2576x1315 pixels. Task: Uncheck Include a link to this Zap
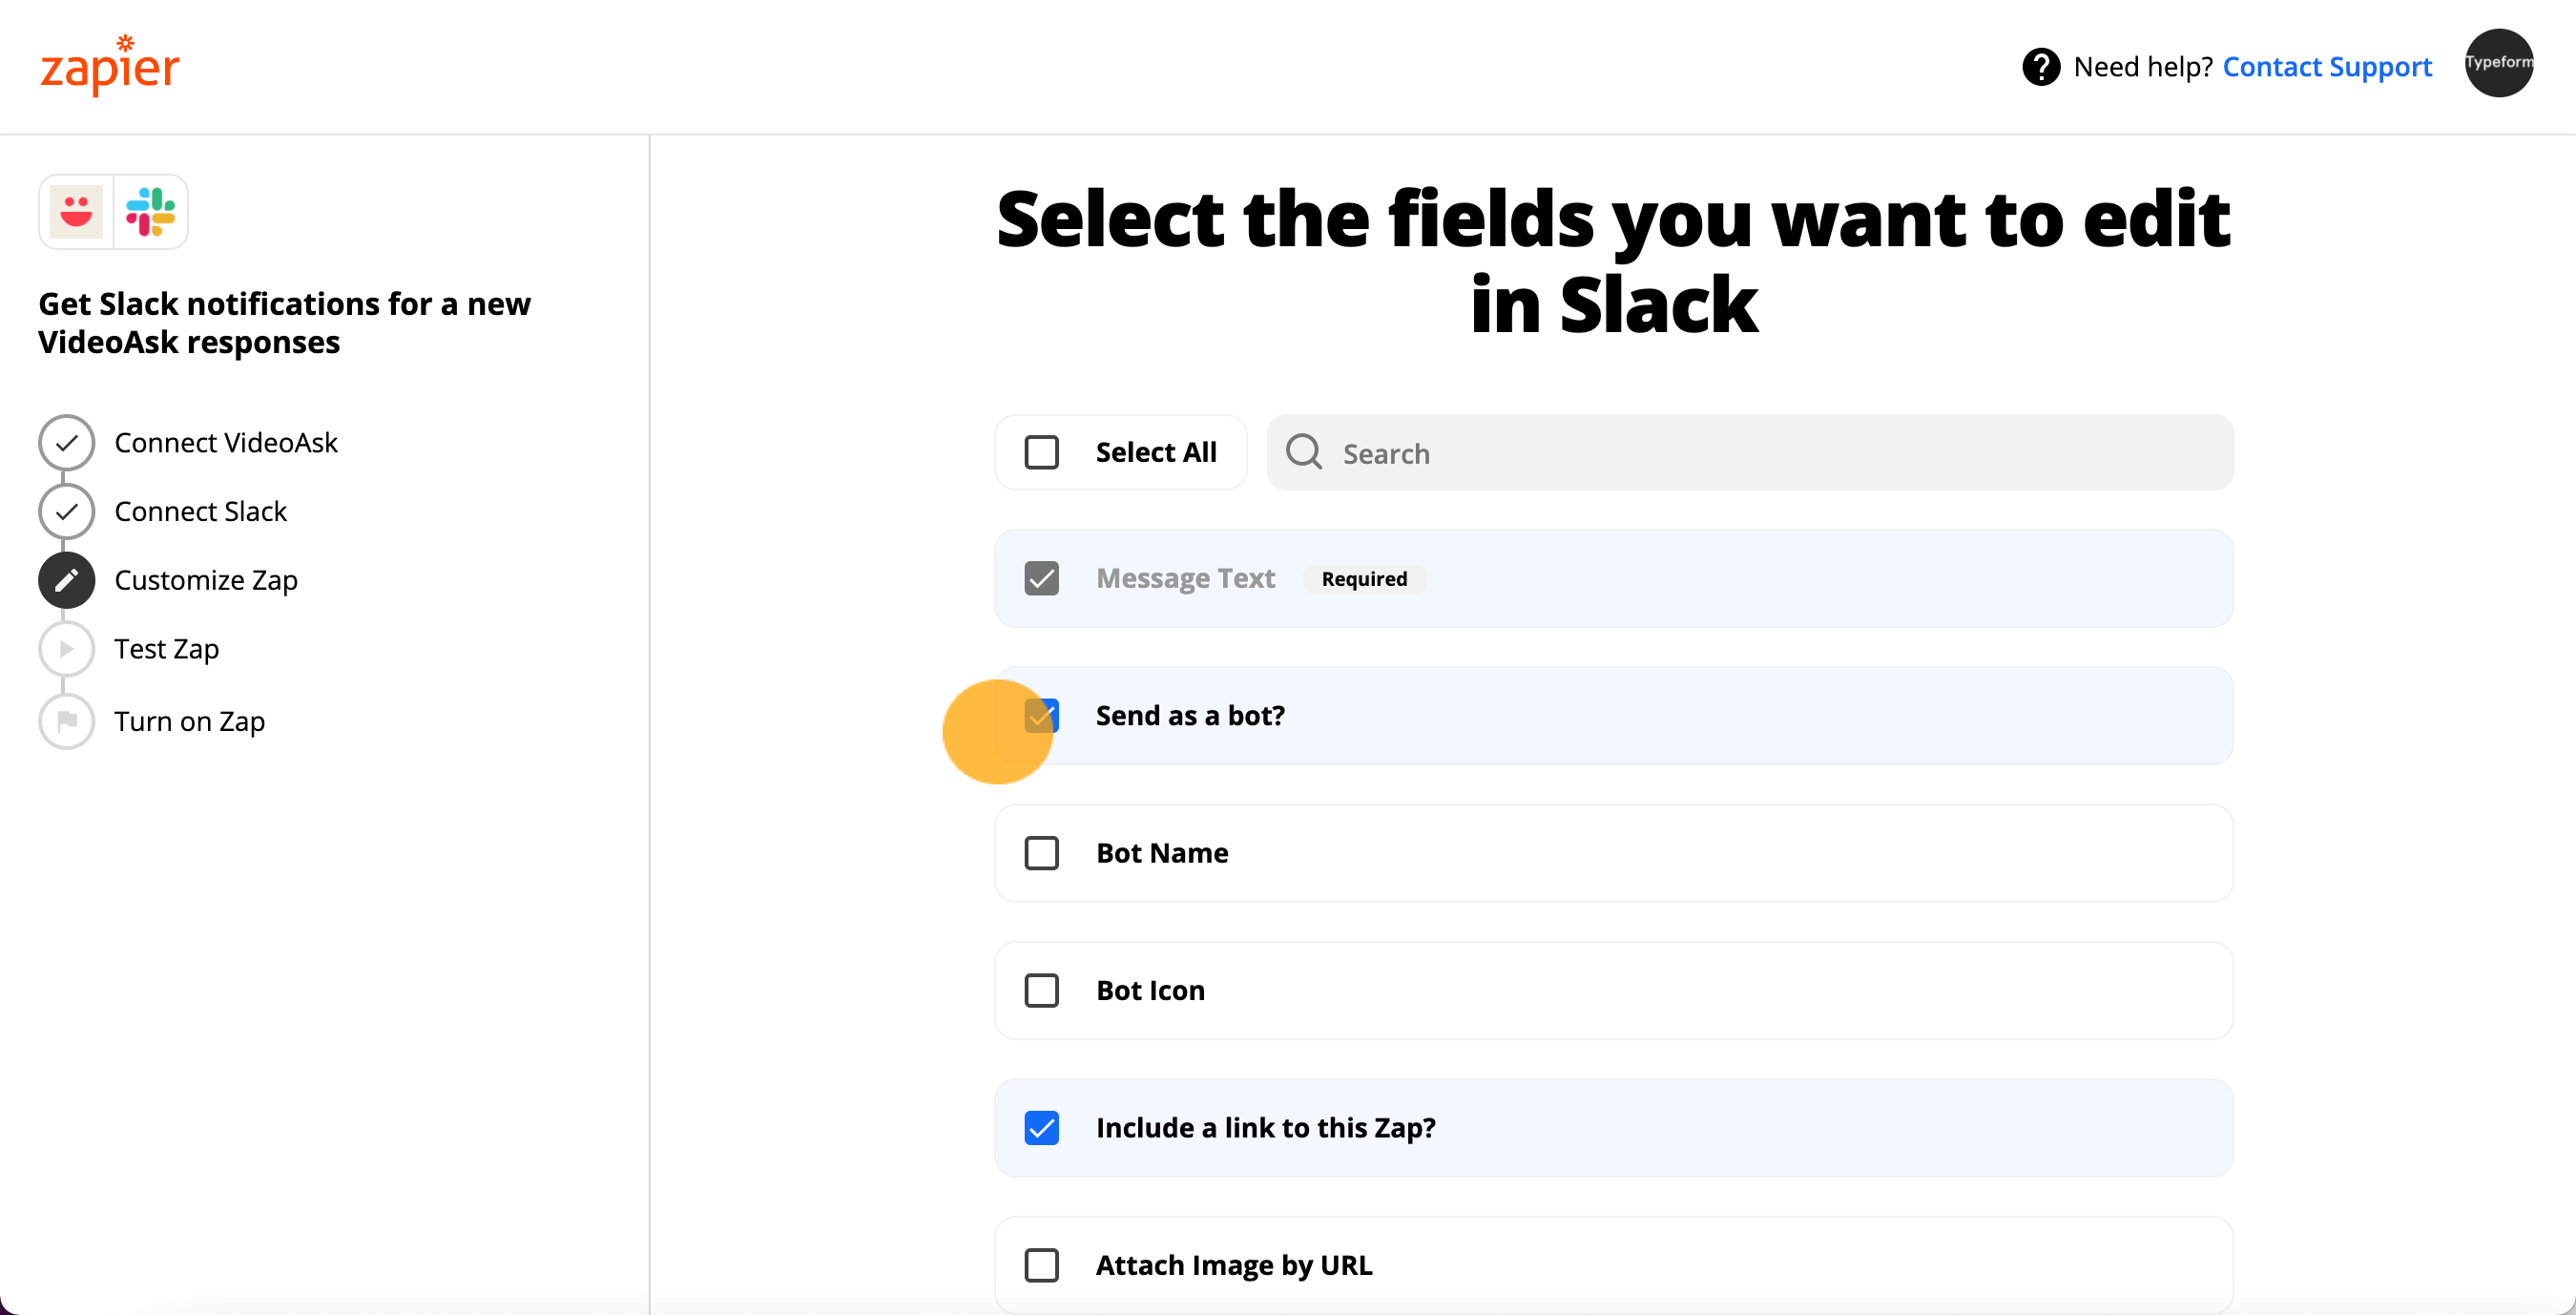click(1042, 1127)
